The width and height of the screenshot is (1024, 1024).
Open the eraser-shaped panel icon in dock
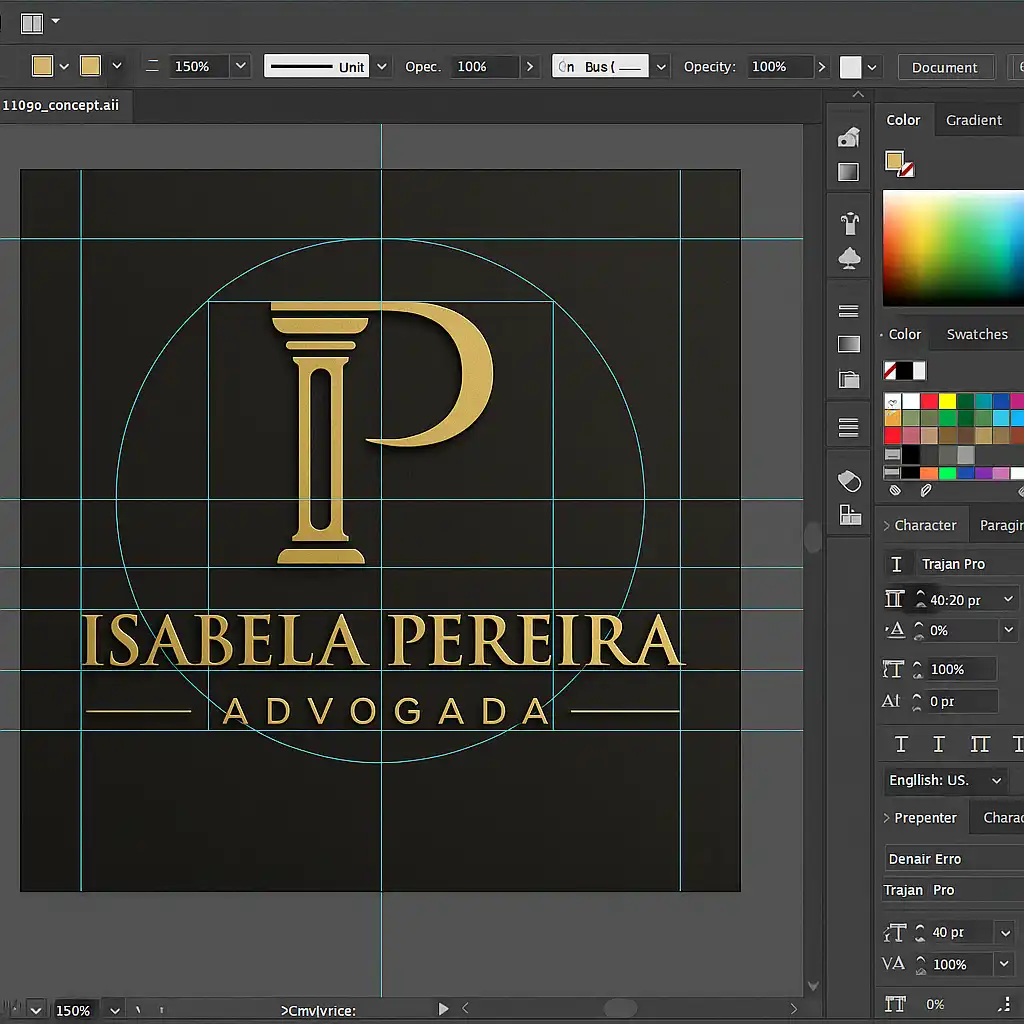tap(849, 481)
